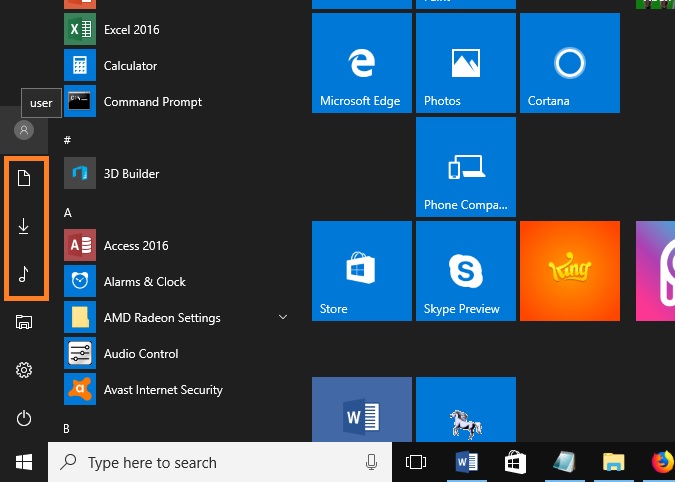Open Store icon on the taskbar
675x482 pixels.
[515, 463]
